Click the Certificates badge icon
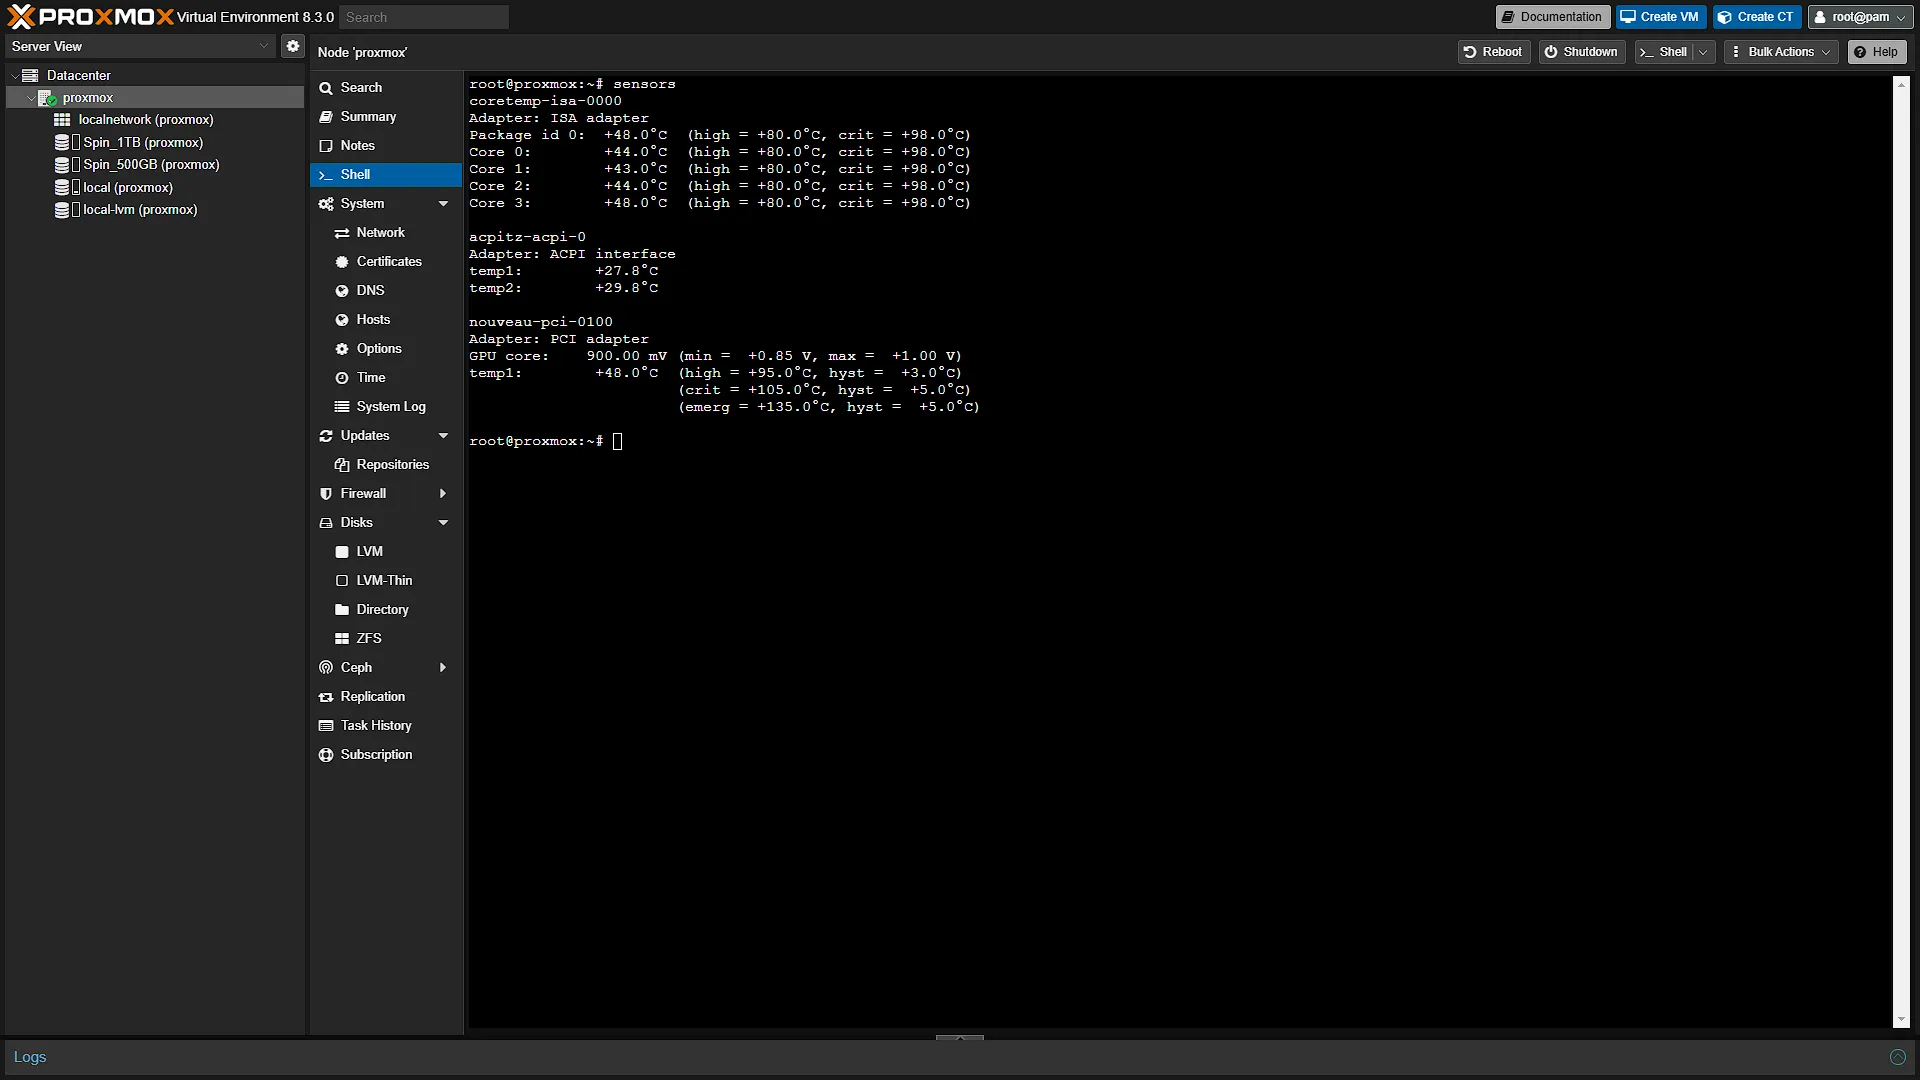The image size is (1920, 1080). [x=342, y=262]
